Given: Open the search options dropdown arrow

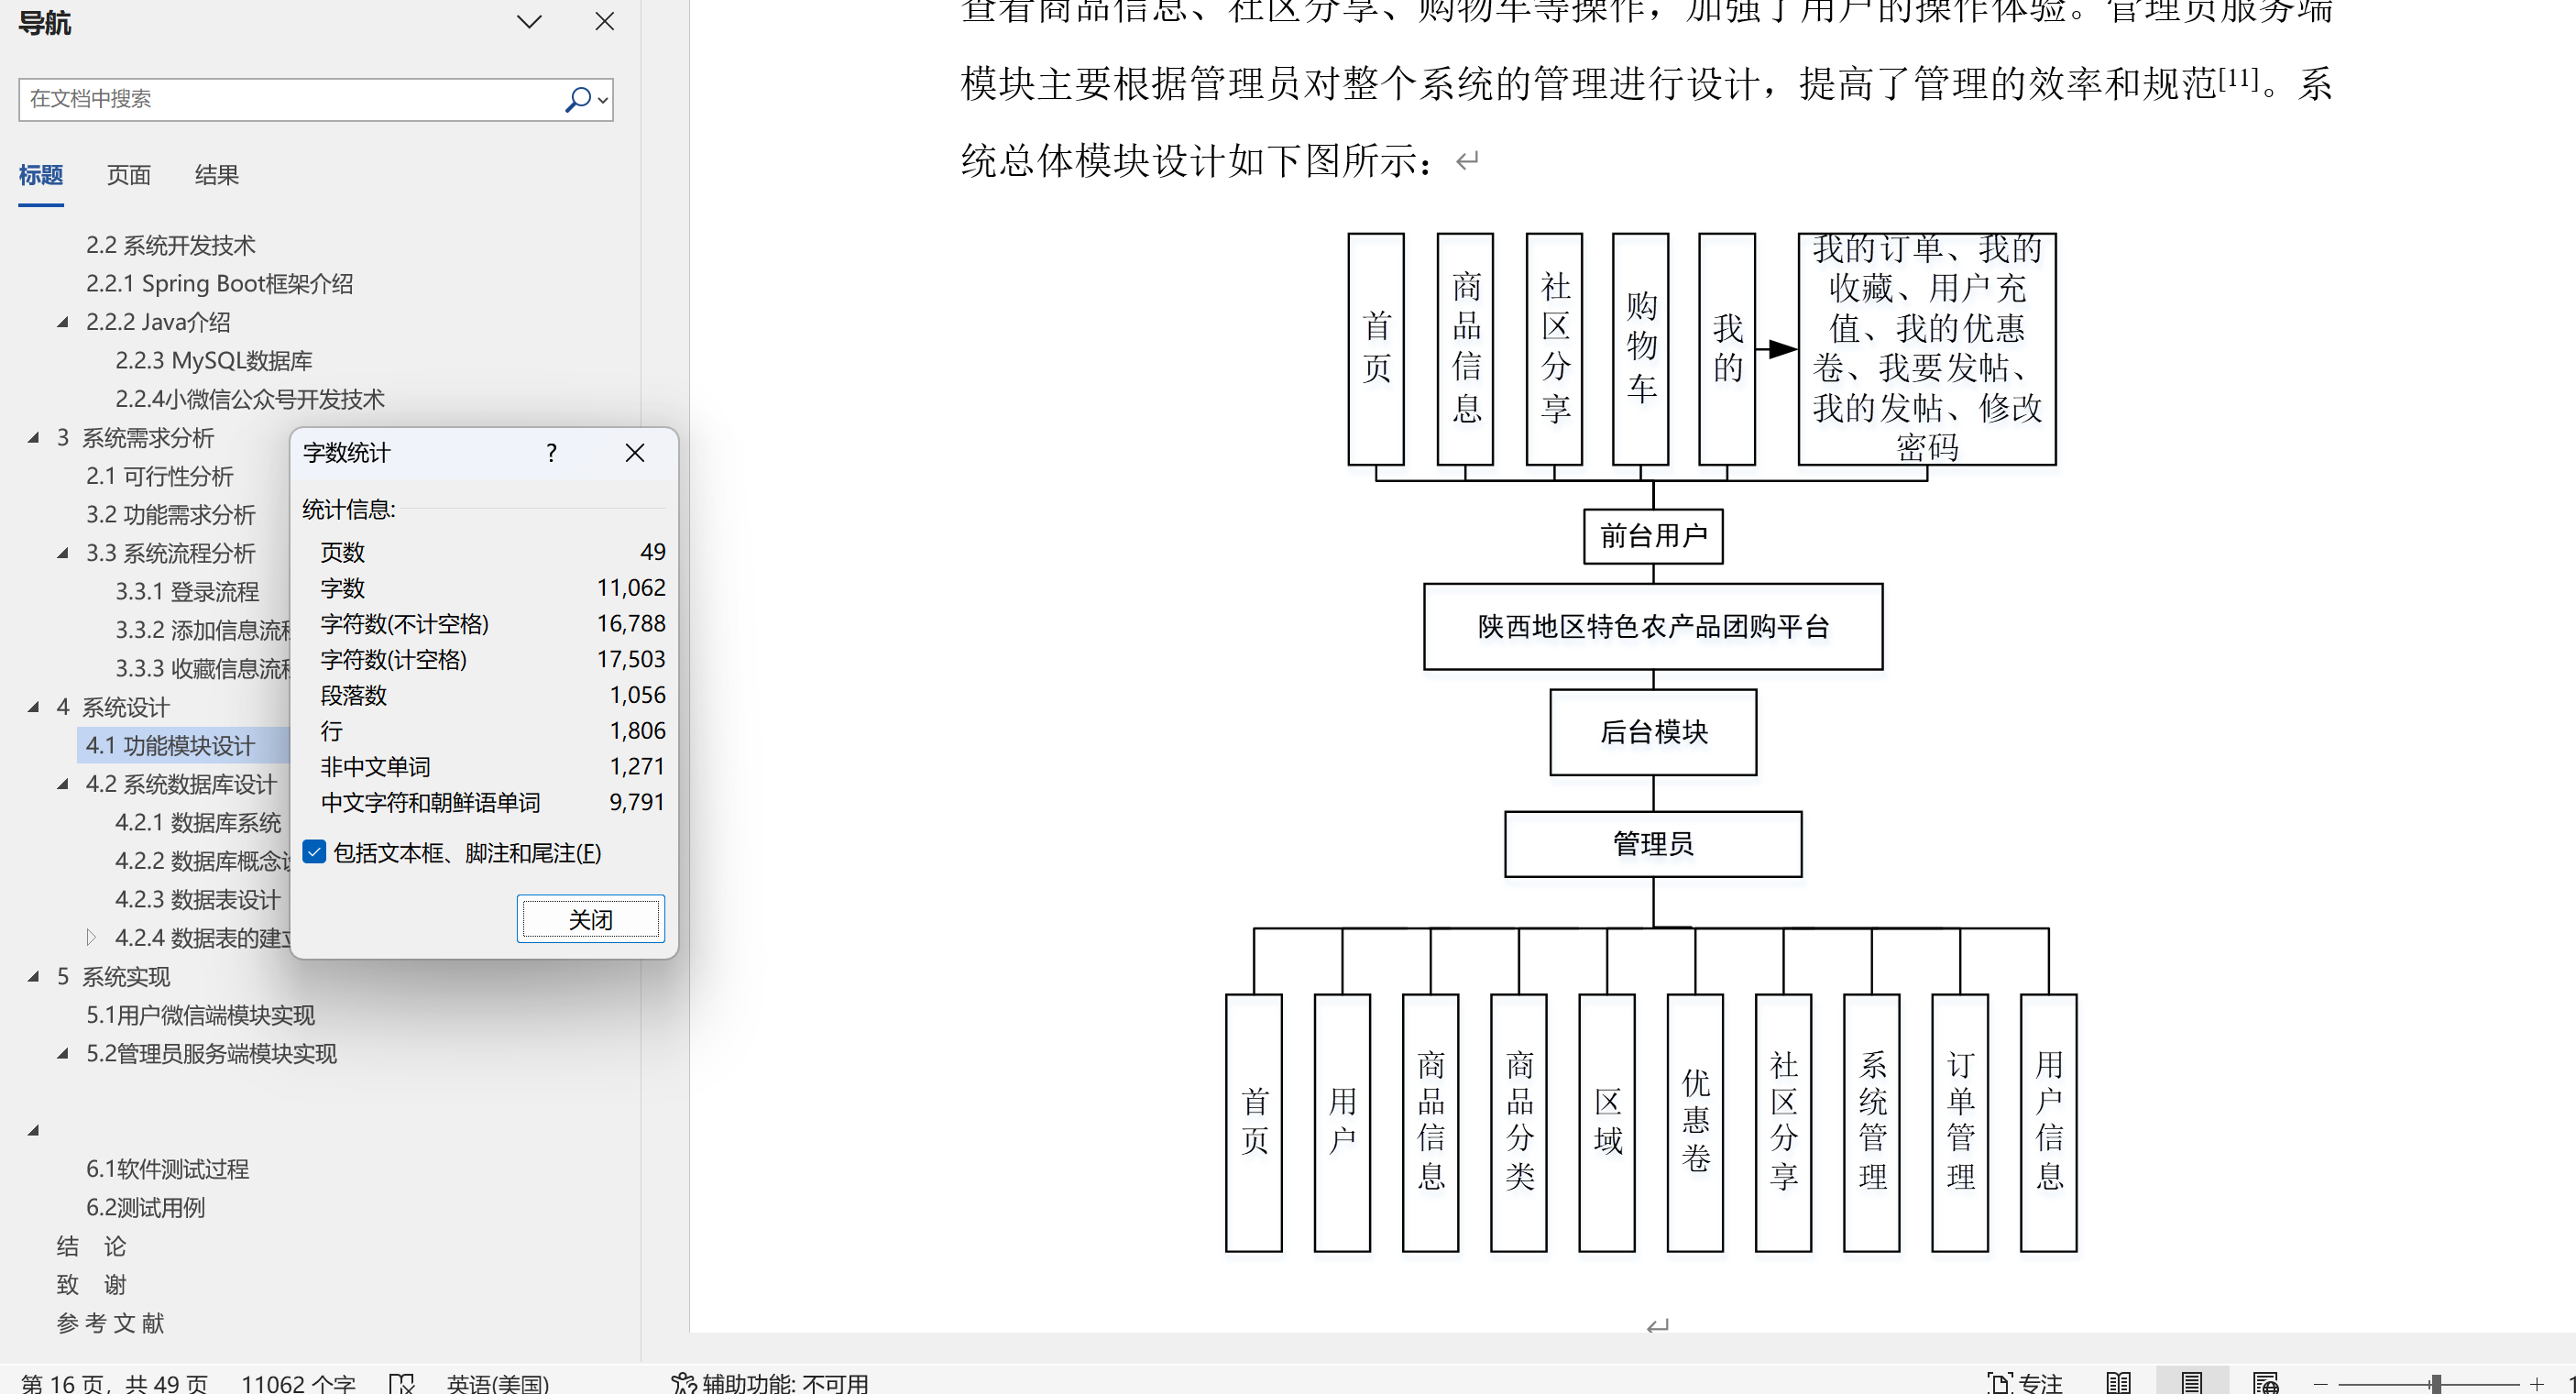Looking at the screenshot, I should pyautogui.click(x=603, y=100).
